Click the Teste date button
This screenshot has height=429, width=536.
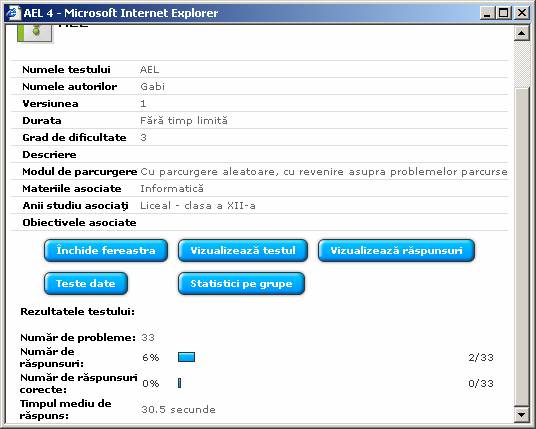point(86,283)
